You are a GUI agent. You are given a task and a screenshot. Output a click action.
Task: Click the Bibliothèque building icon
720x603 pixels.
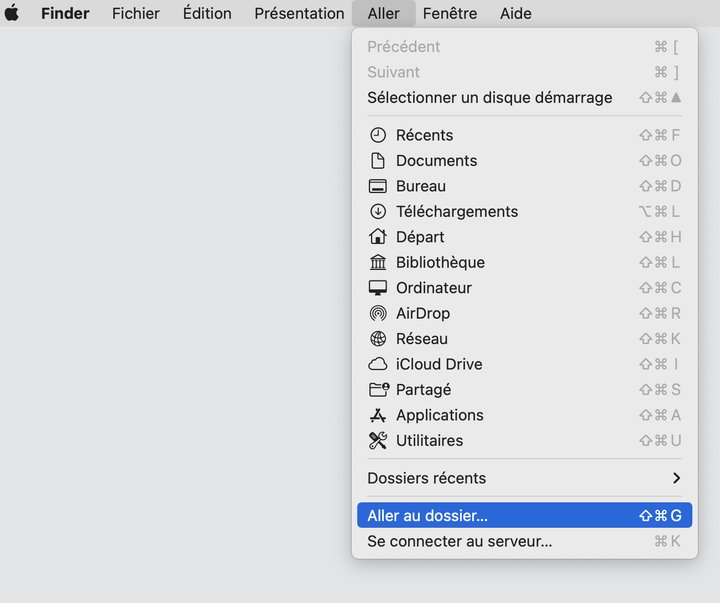(x=377, y=262)
